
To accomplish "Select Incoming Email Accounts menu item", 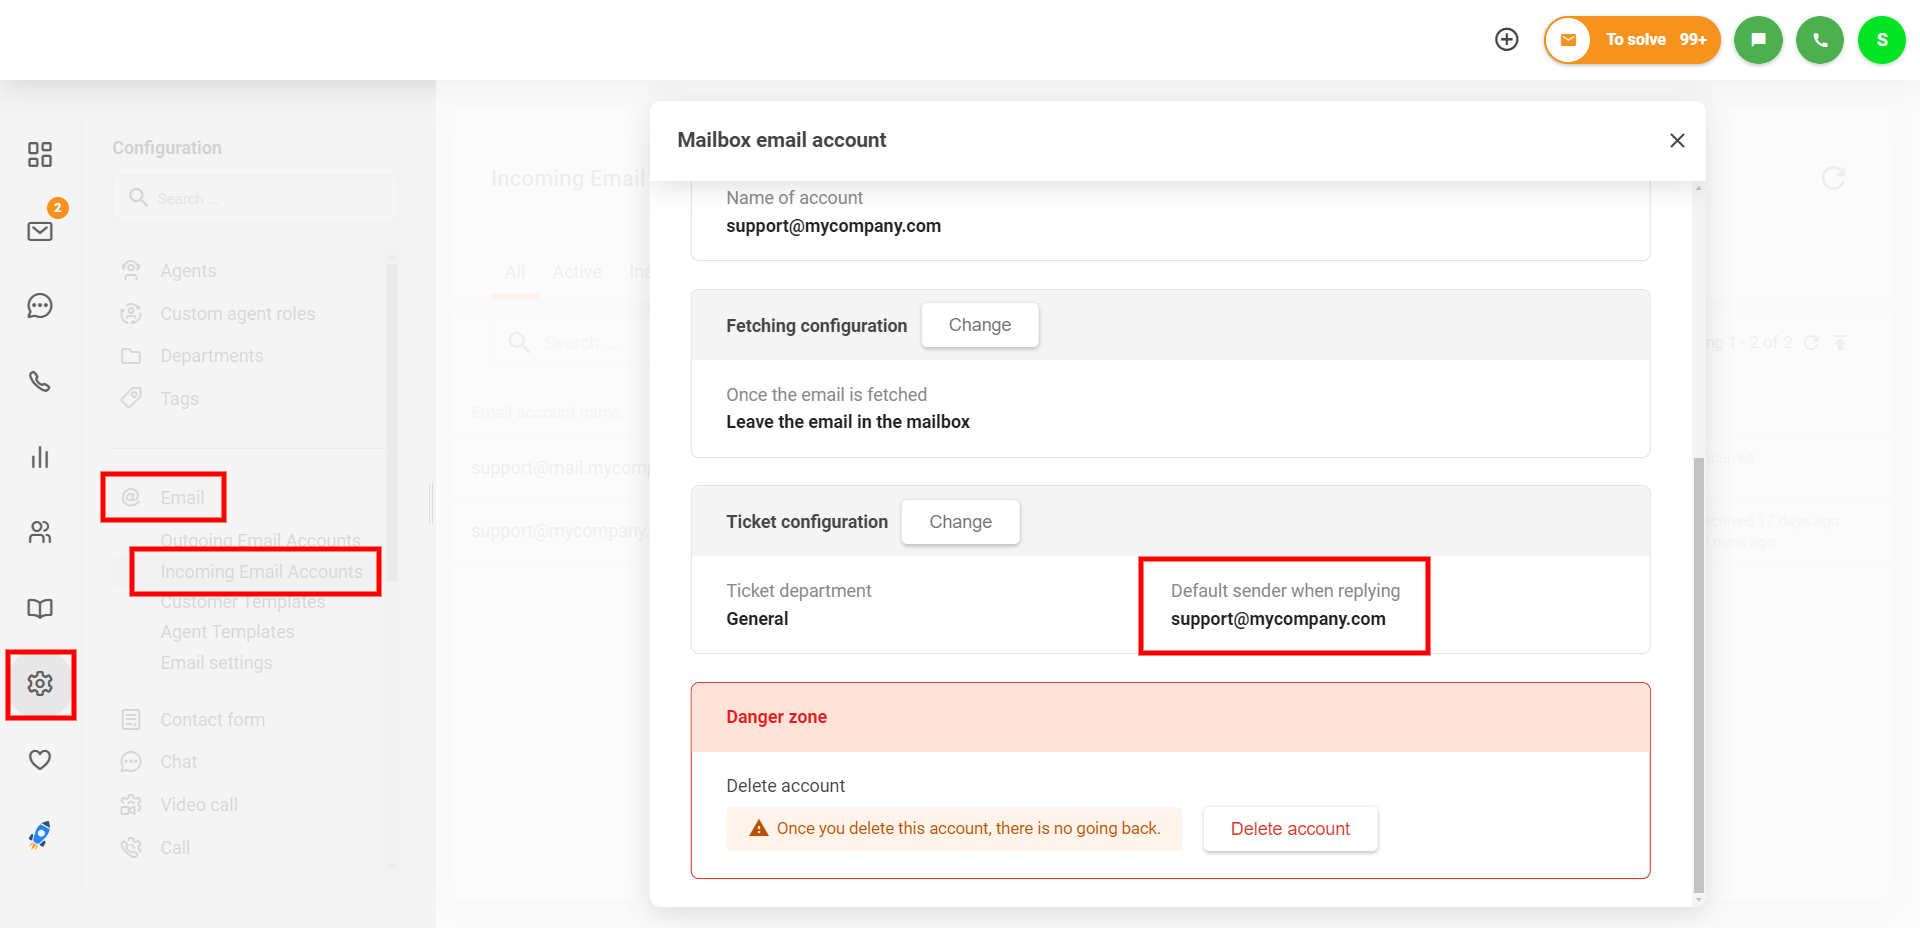I will pyautogui.click(x=261, y=572).
